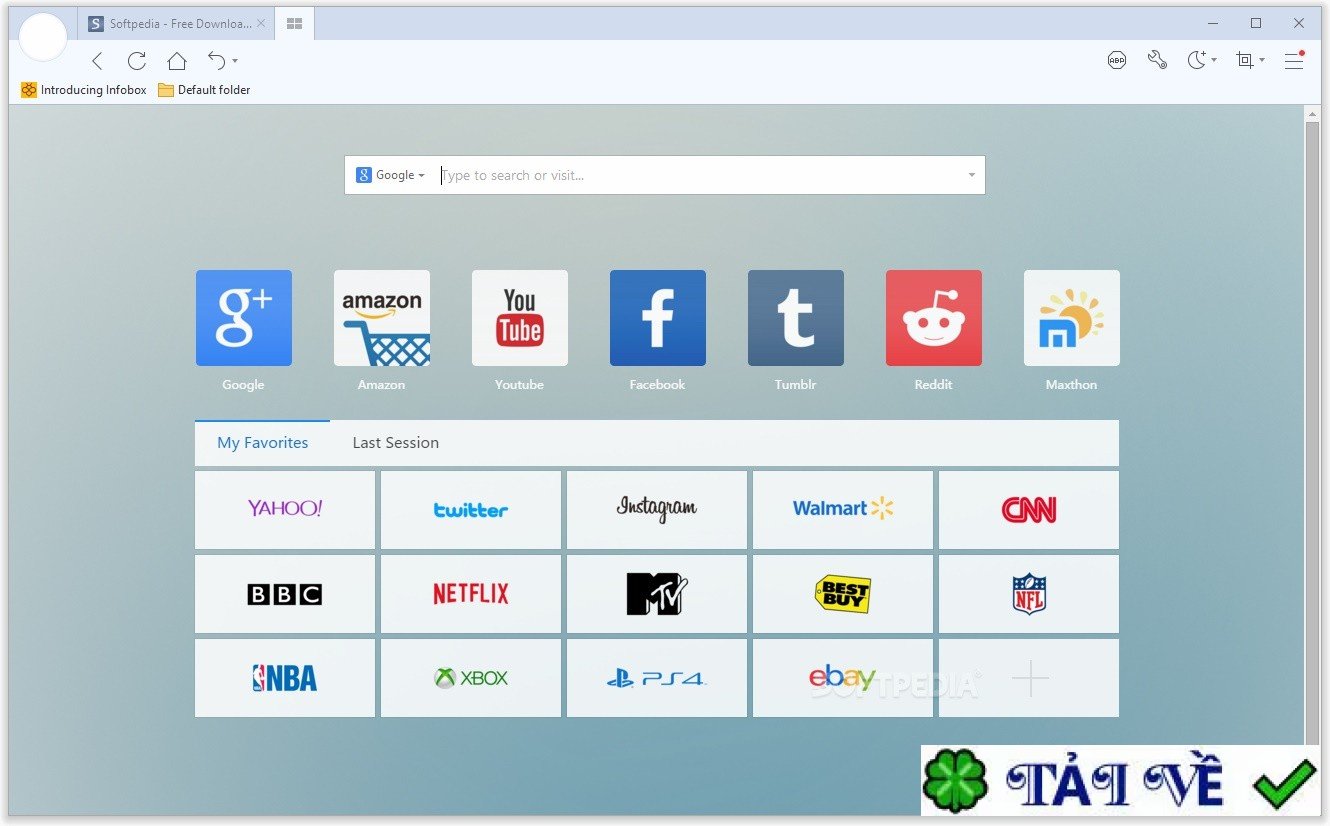Switch to the Softpedia tab

point(176,24)
